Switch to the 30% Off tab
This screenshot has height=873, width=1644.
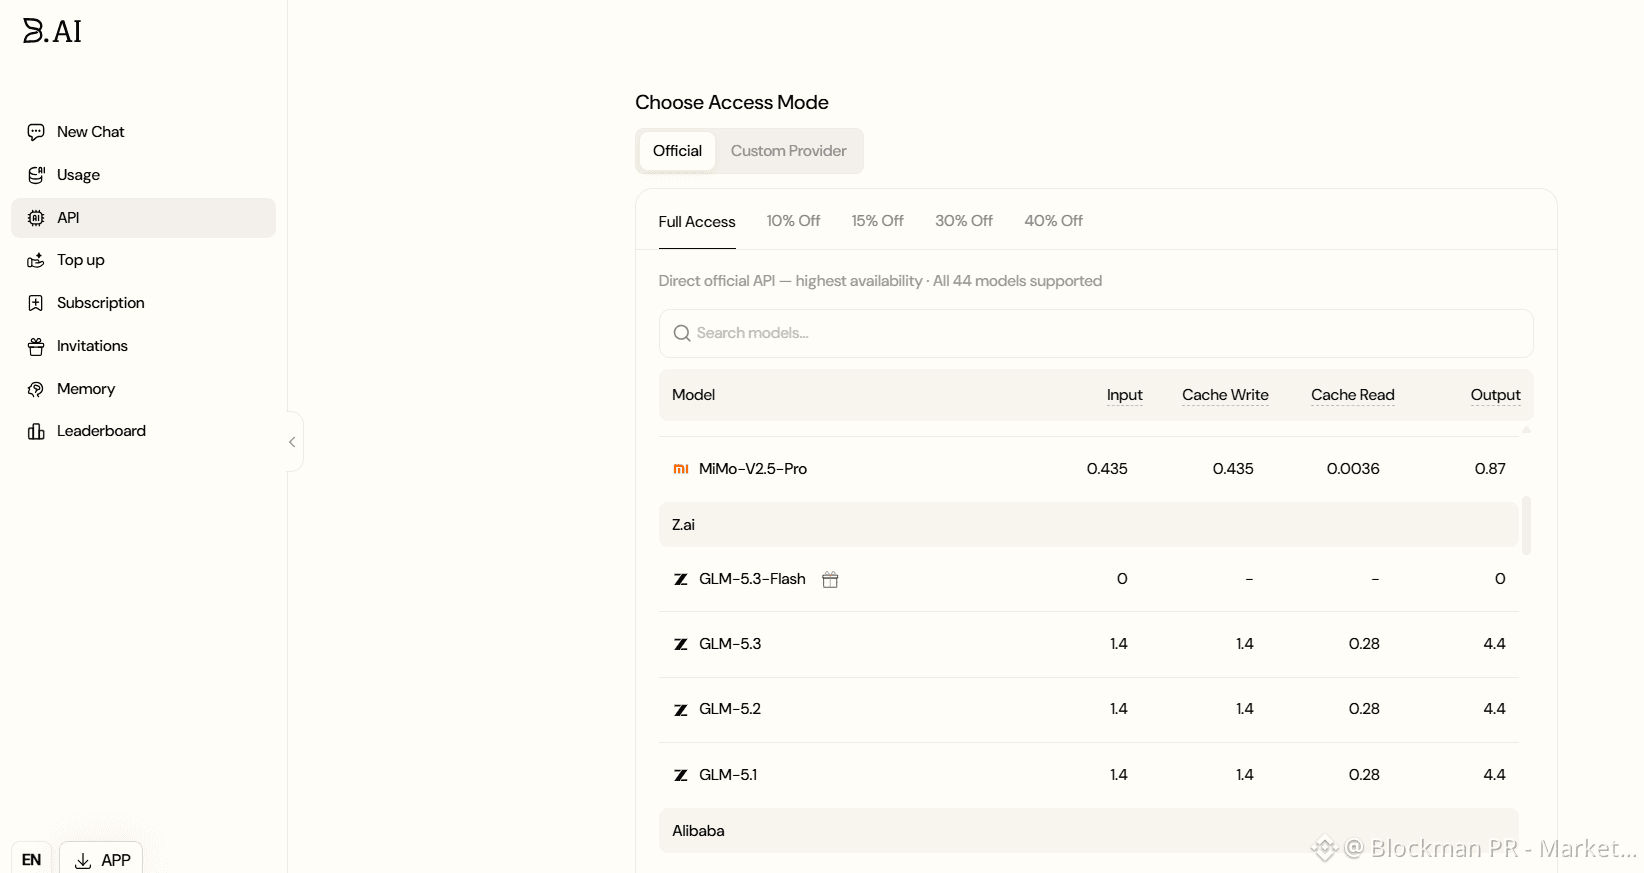tap(964, 221)
